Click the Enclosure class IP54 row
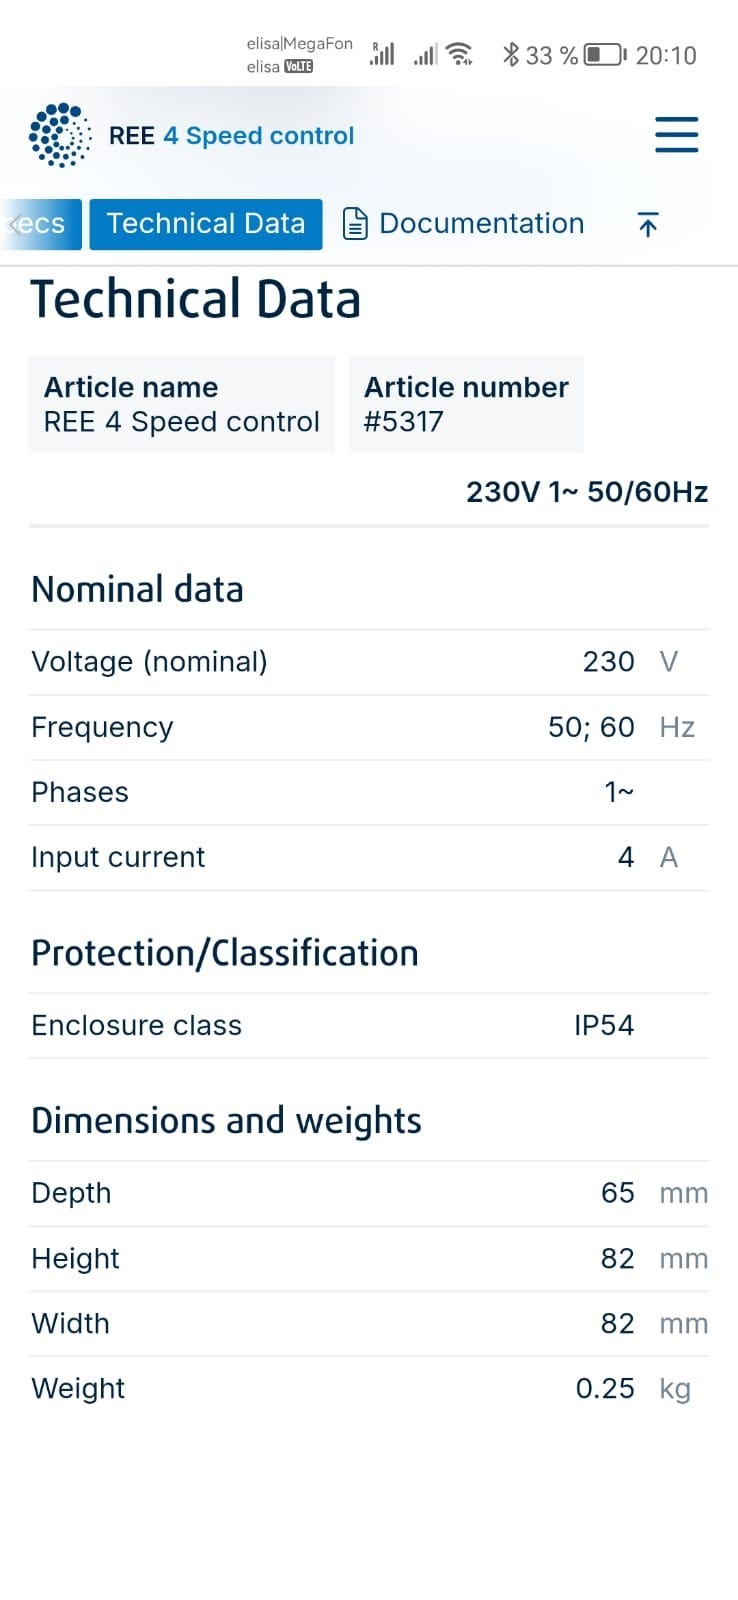Screen dimensions: 738x1600 368,1025
